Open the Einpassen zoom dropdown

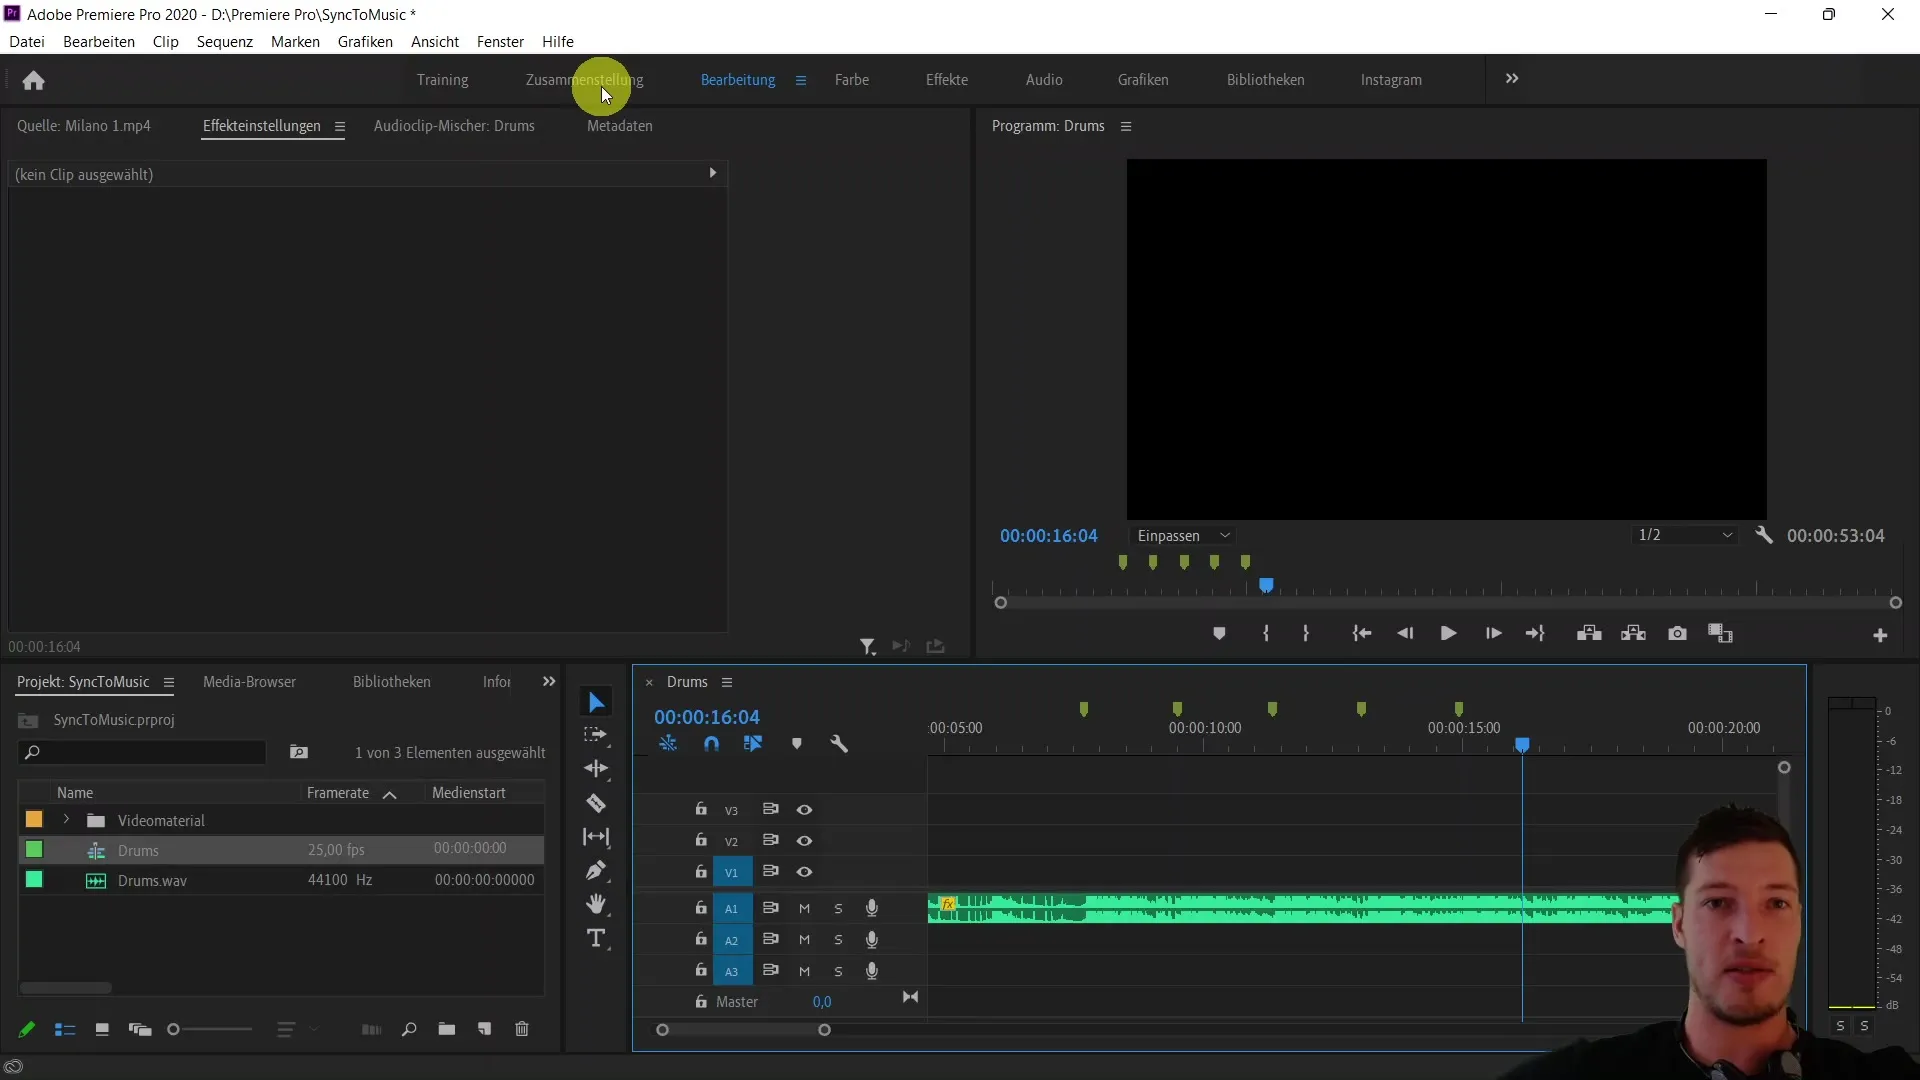[x=1183, y=535]
